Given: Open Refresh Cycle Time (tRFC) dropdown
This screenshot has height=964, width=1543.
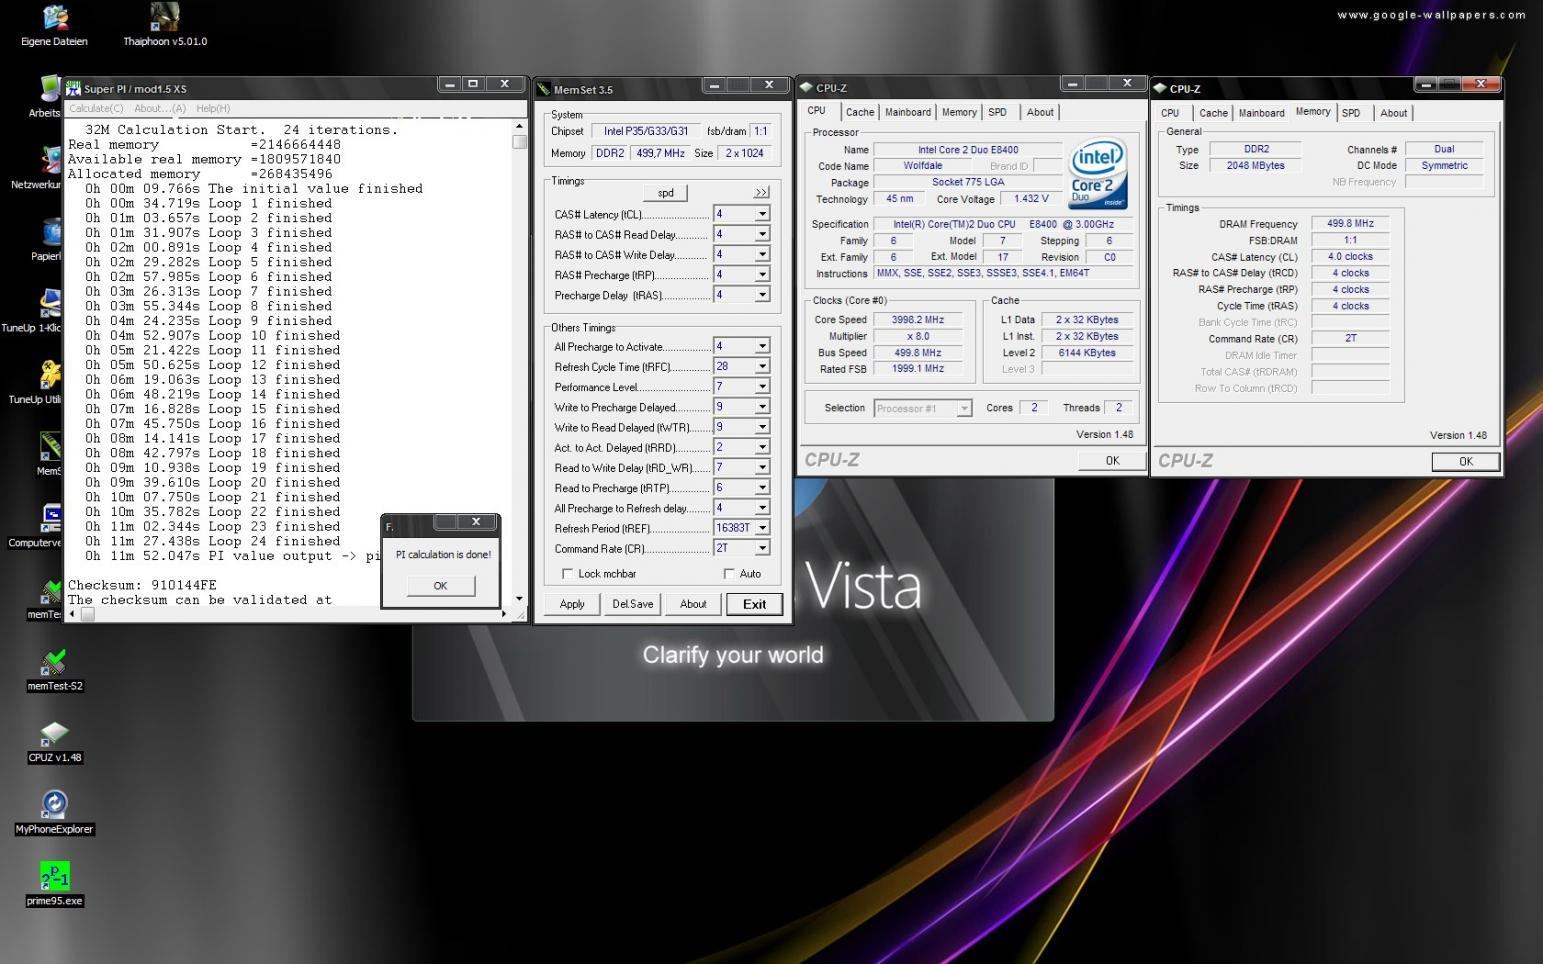Looking at the screenshot, I should point(762,366).
